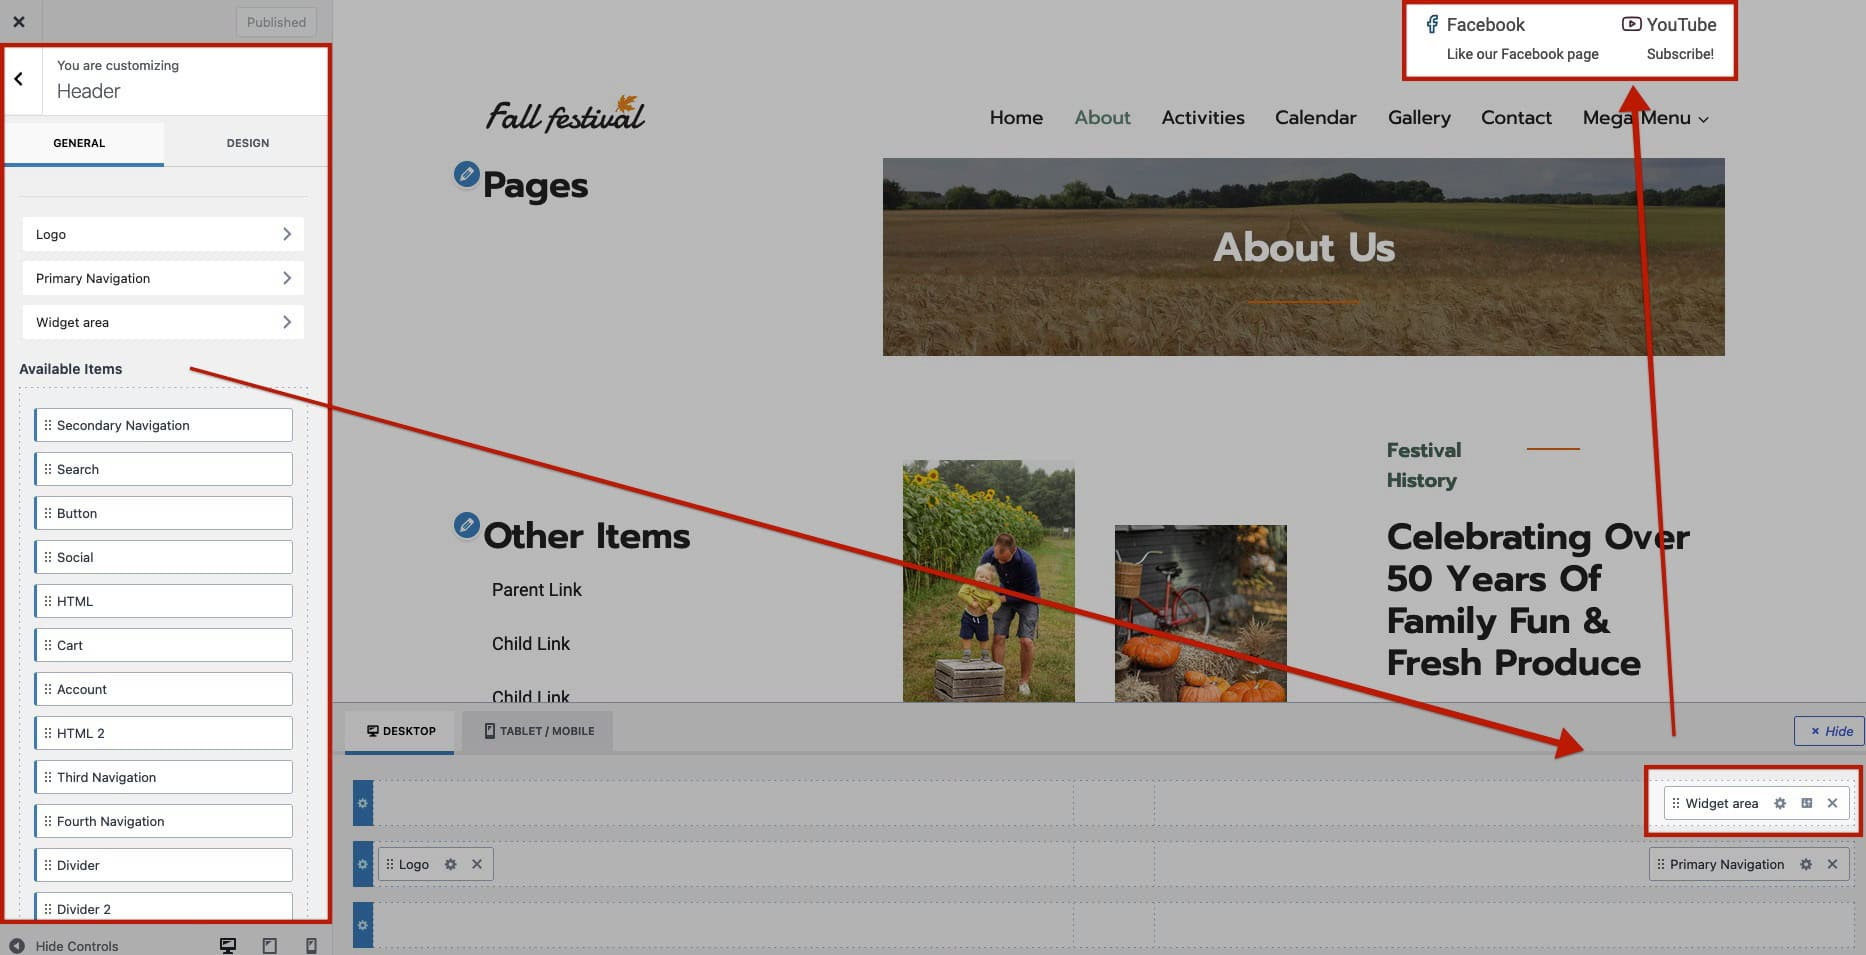Image resolution: width=1866 pixels, height=955 pixels.
Task: Open settings gear for the Logo builder row
Action: pos(363,864)
